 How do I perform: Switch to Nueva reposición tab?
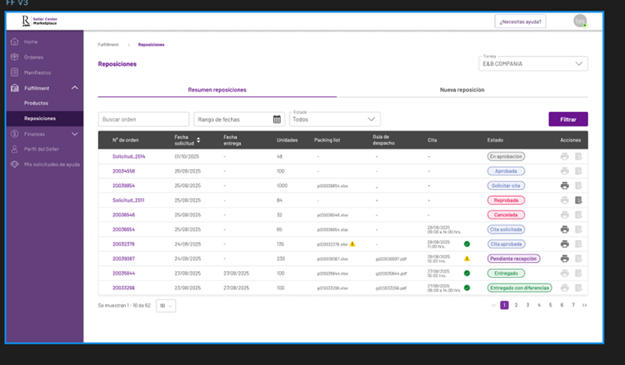[x=462, y=90]
